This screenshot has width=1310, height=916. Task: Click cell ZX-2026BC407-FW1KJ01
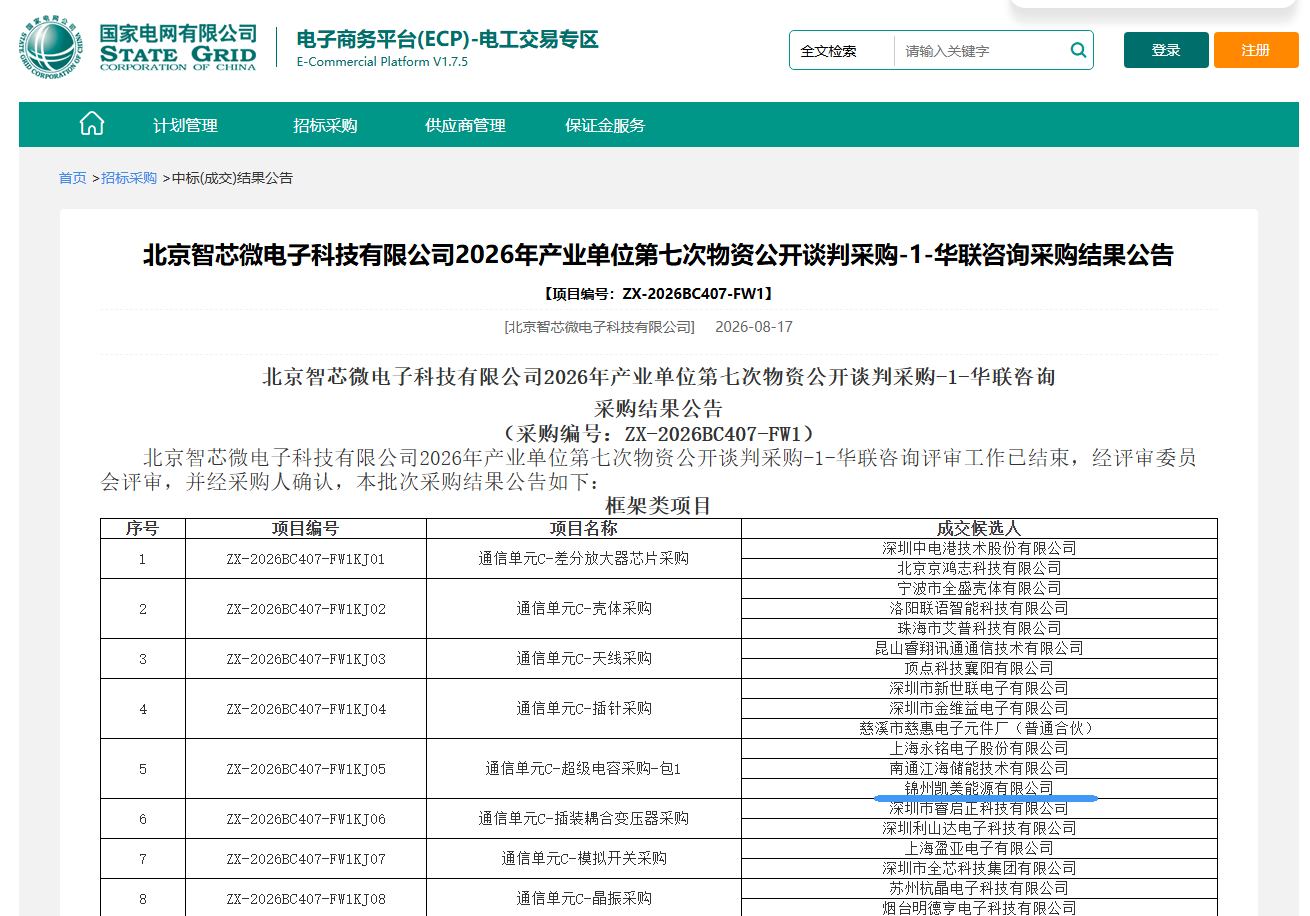306,558
